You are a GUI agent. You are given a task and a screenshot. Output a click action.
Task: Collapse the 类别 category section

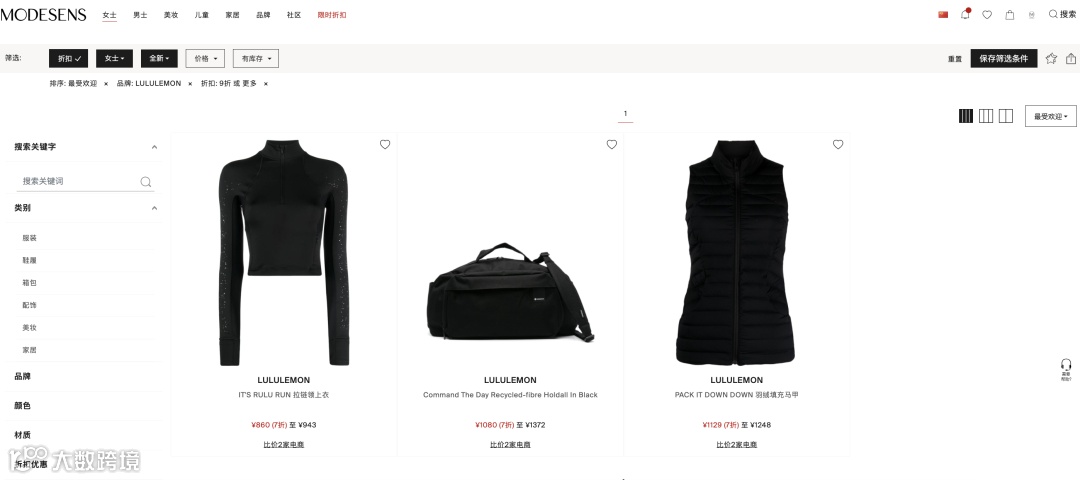pos(154,208)
